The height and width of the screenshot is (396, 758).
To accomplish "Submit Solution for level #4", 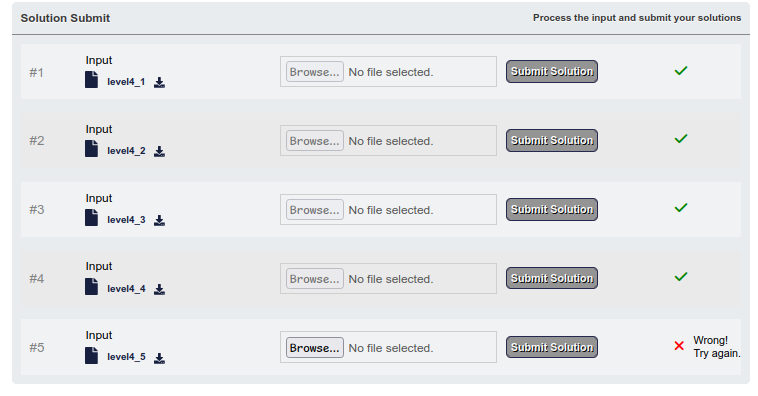I will pos(552,278).
